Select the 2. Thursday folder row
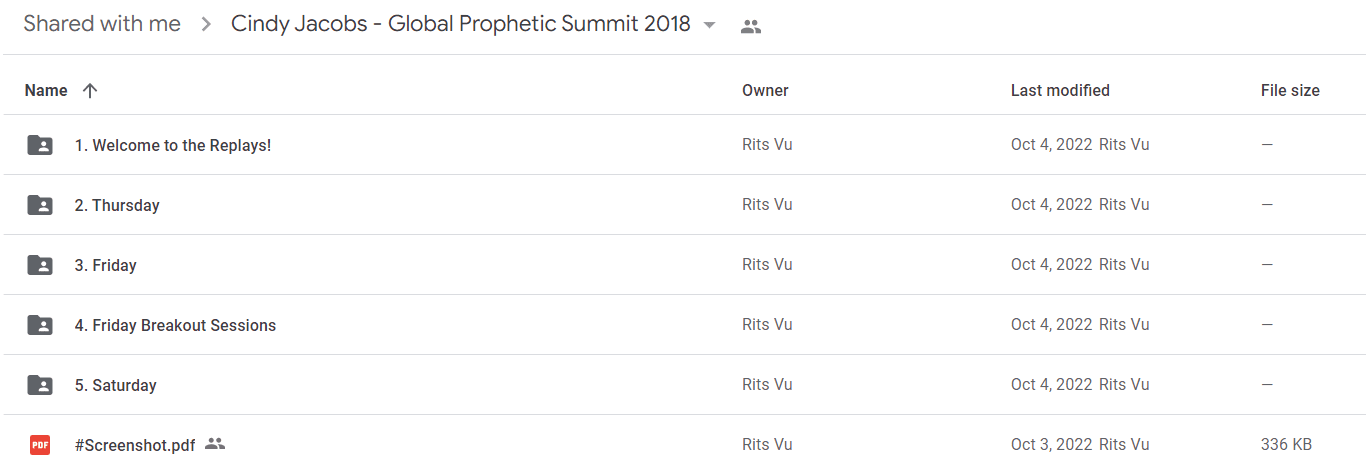The image size is (1366, 467). 683,205
